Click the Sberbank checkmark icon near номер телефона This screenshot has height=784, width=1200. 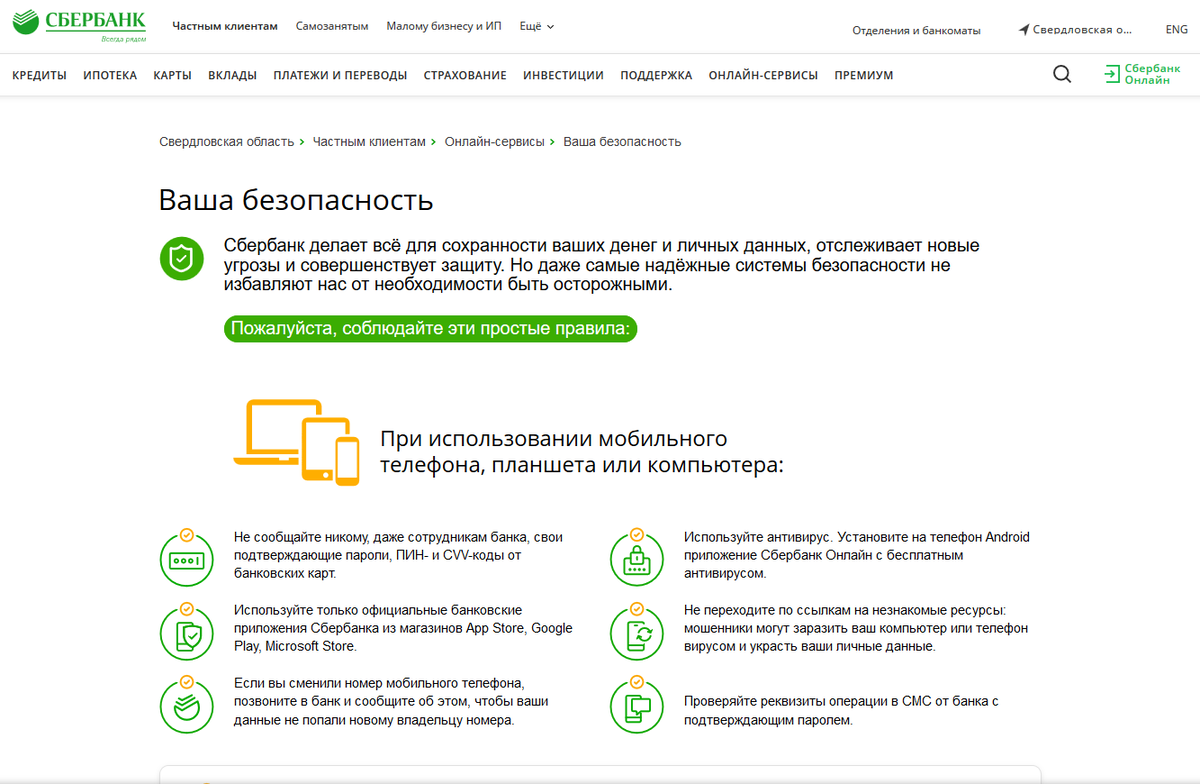(187, 704)
